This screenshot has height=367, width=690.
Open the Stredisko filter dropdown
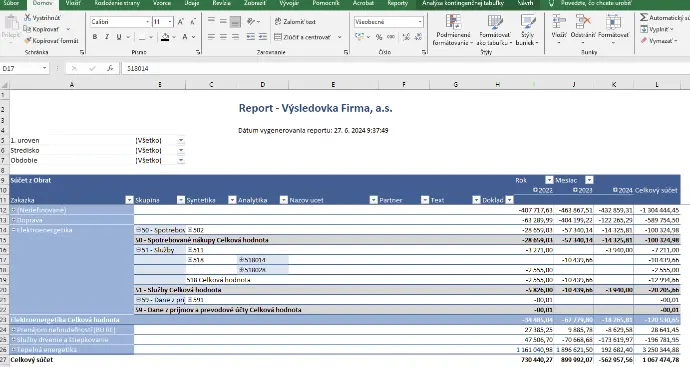(x=181, y=150)
